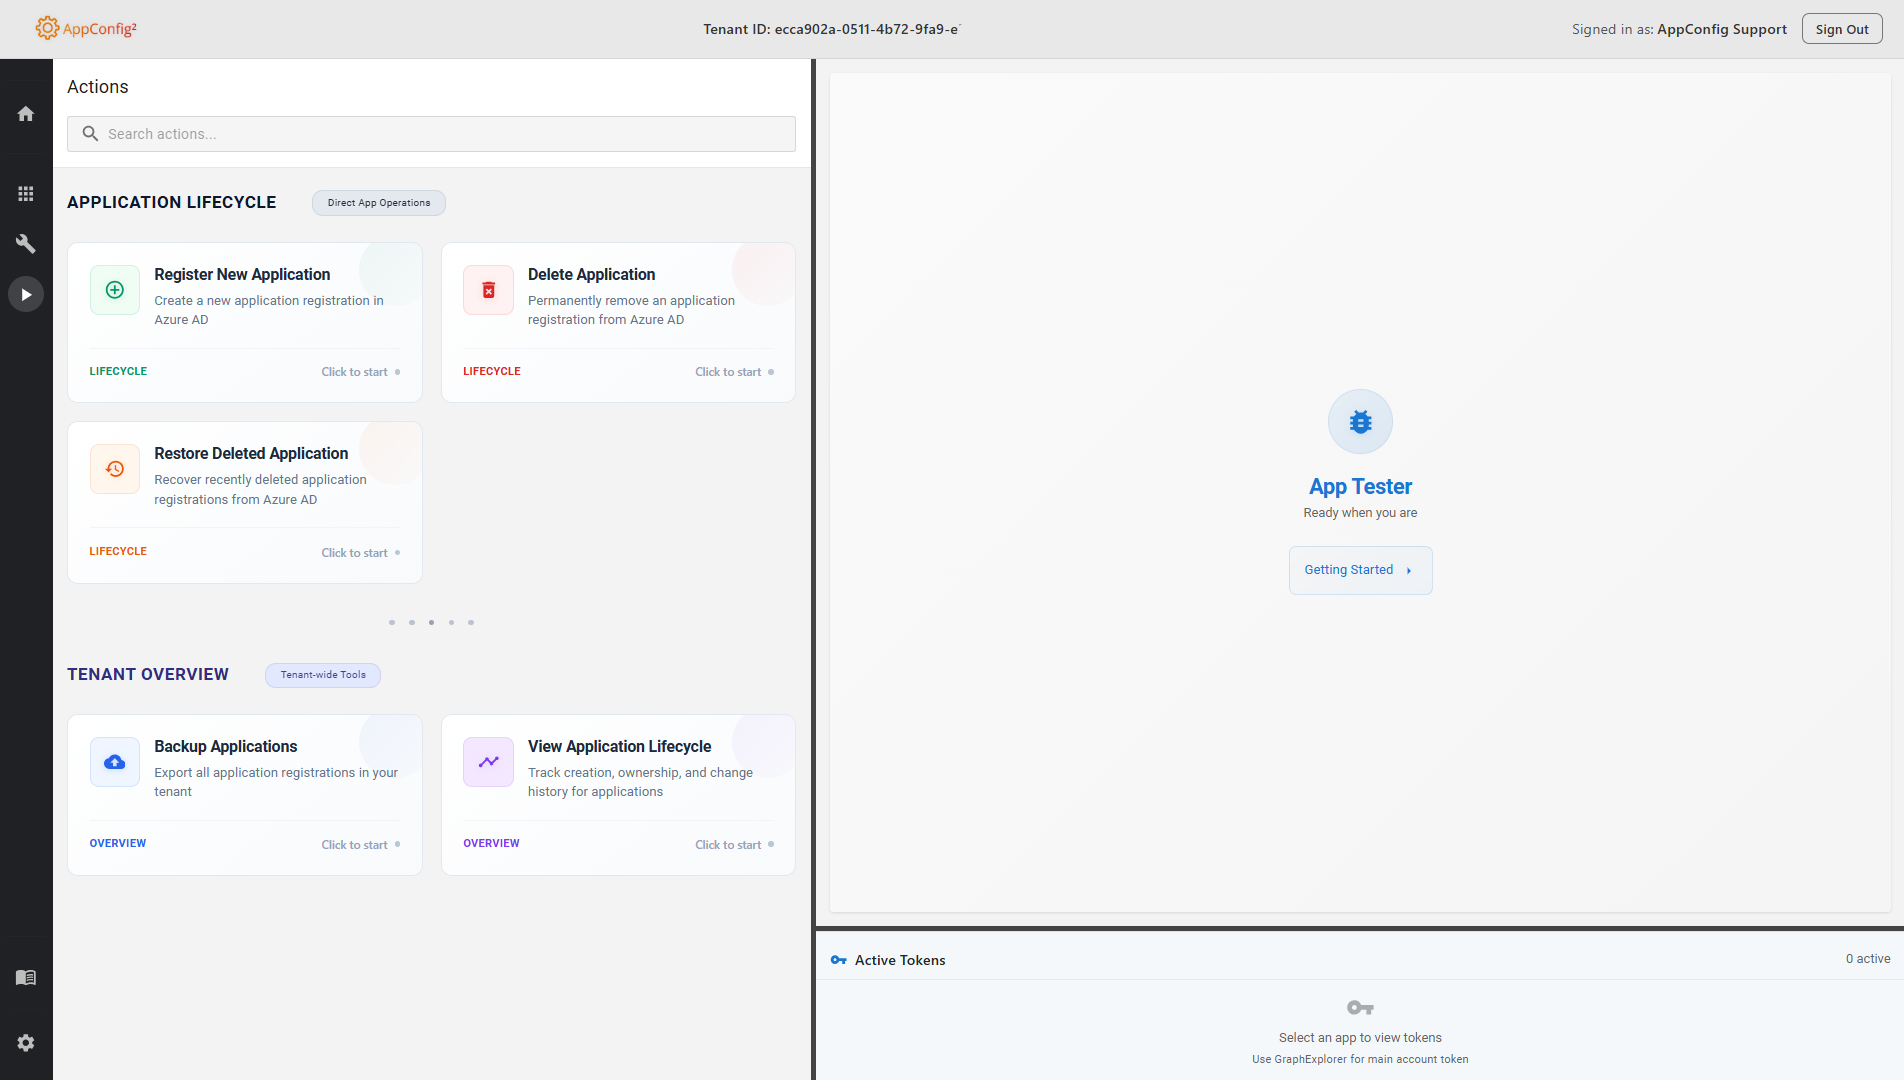Open settings gear in sidebar

coord(26,1043)
